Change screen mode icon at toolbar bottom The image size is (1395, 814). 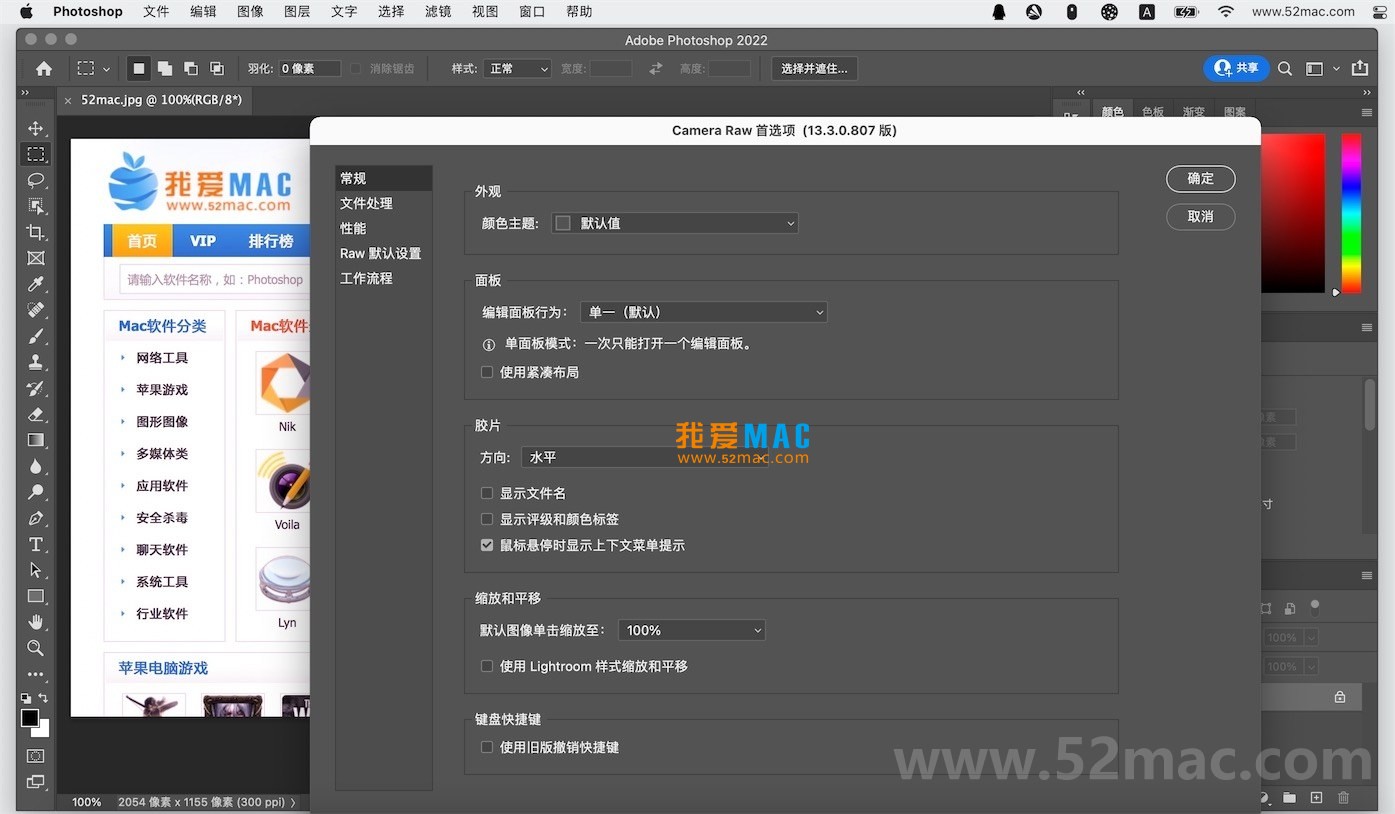click(36, 782)
